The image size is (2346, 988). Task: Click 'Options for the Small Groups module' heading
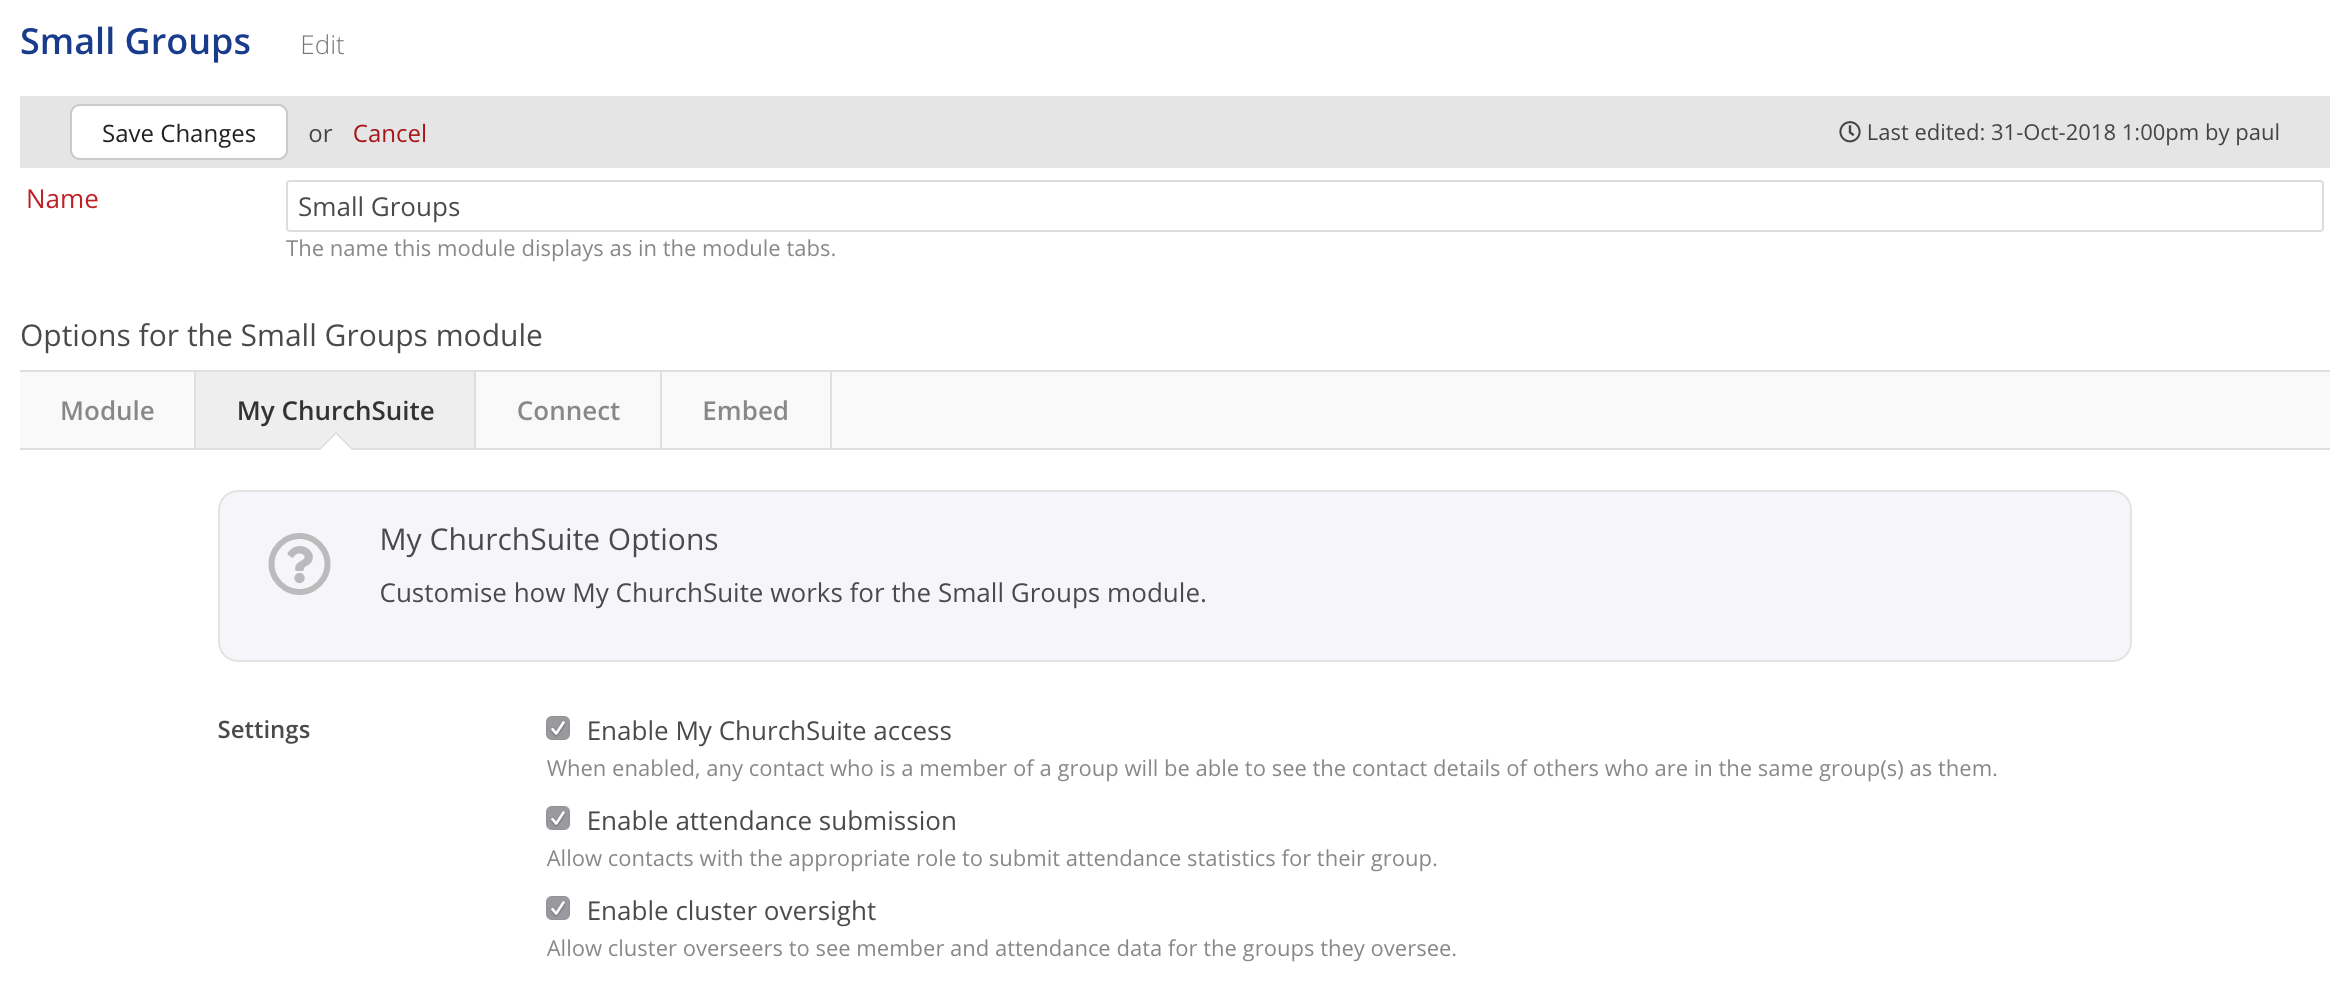[281, 335]
